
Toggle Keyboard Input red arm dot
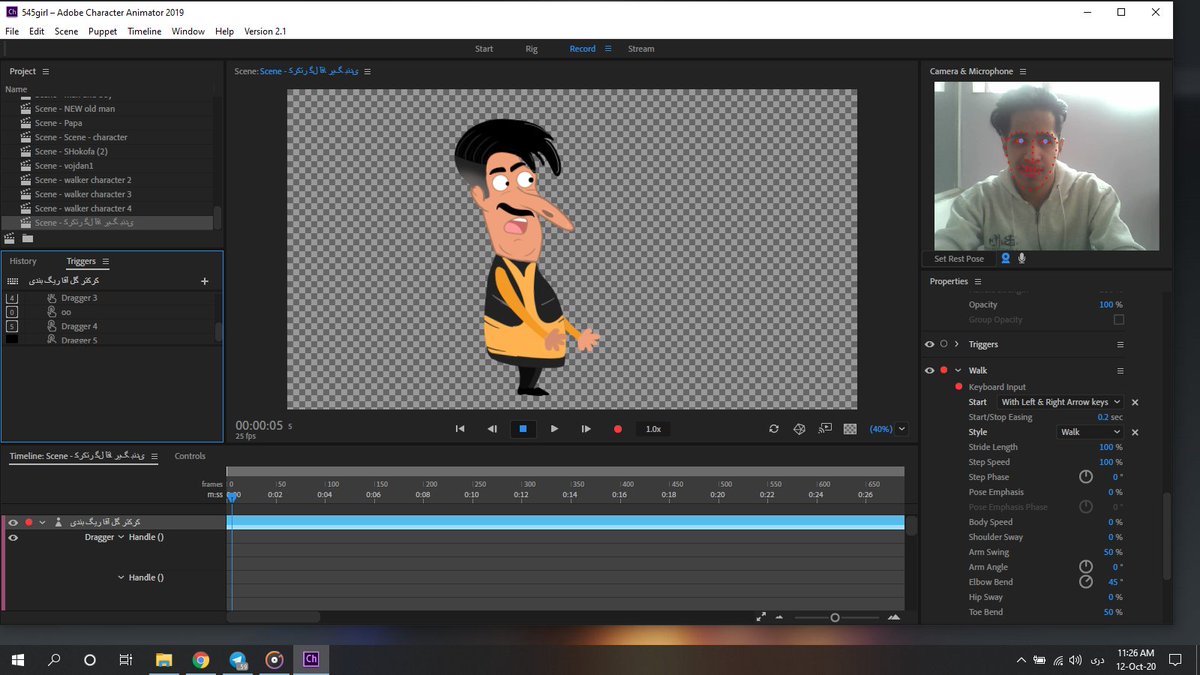[x=959, y=387]
